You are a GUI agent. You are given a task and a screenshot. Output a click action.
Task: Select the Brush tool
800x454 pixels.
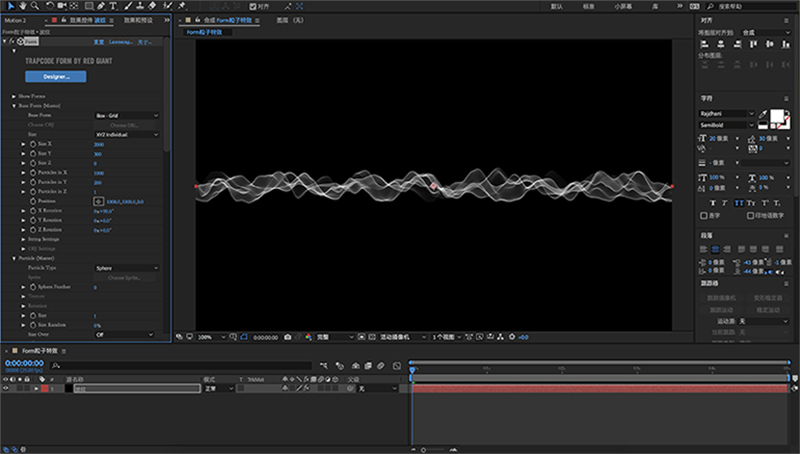128,6
